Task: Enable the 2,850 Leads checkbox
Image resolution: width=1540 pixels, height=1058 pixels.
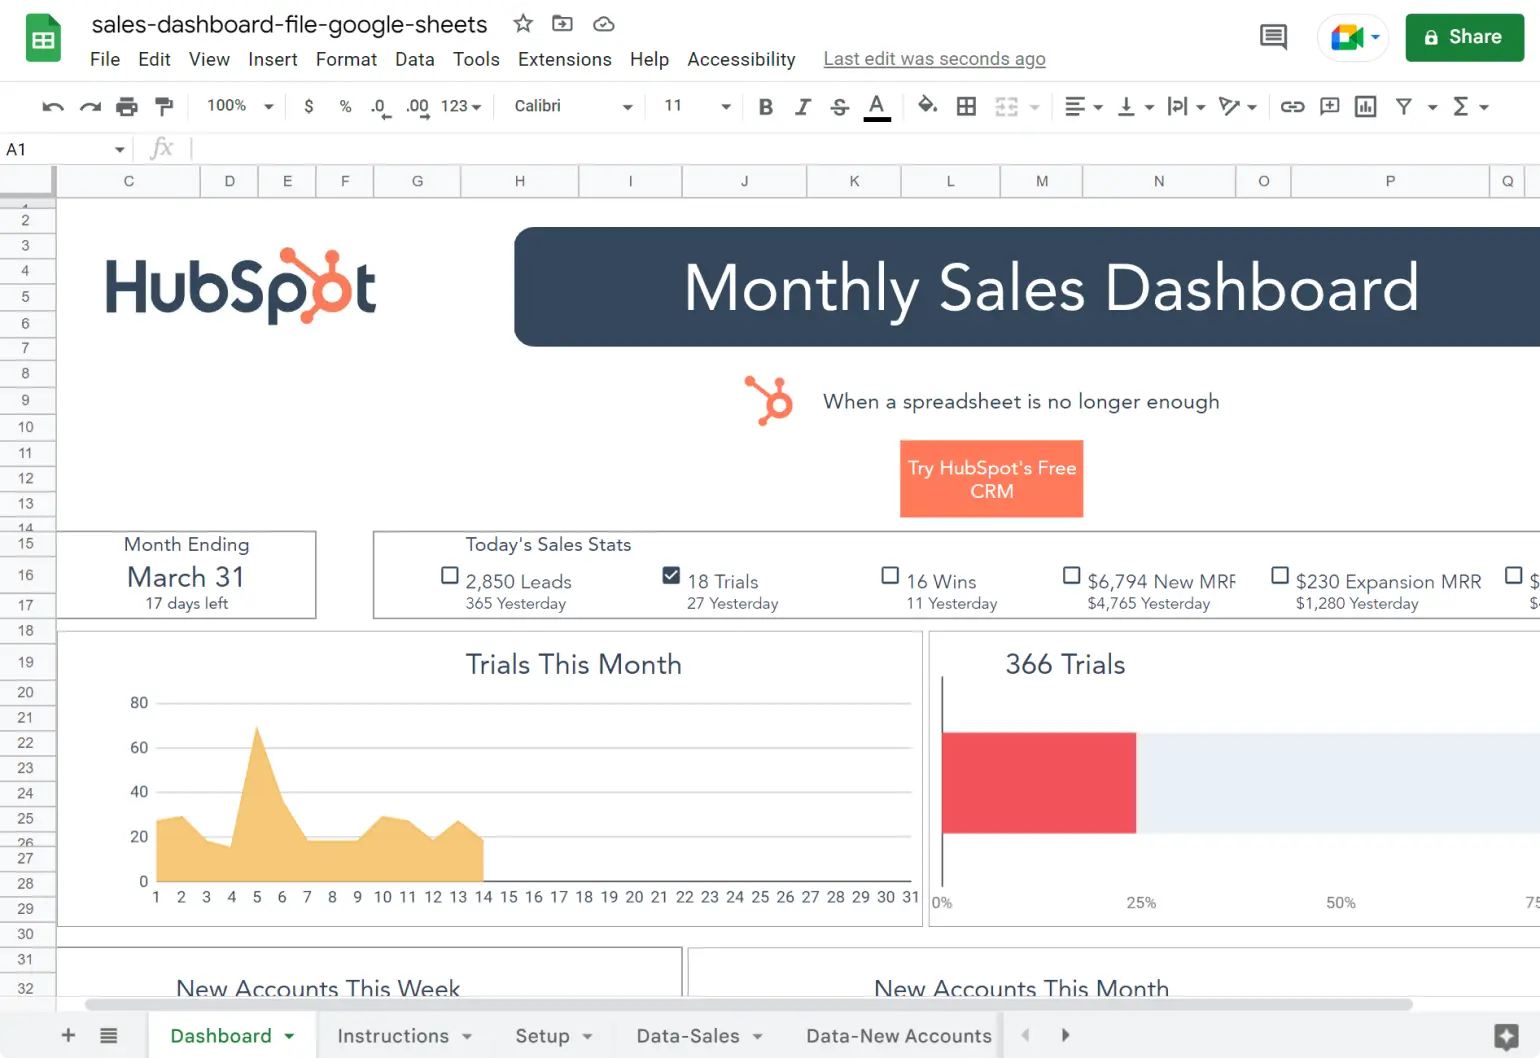Action: click(450, 575)
